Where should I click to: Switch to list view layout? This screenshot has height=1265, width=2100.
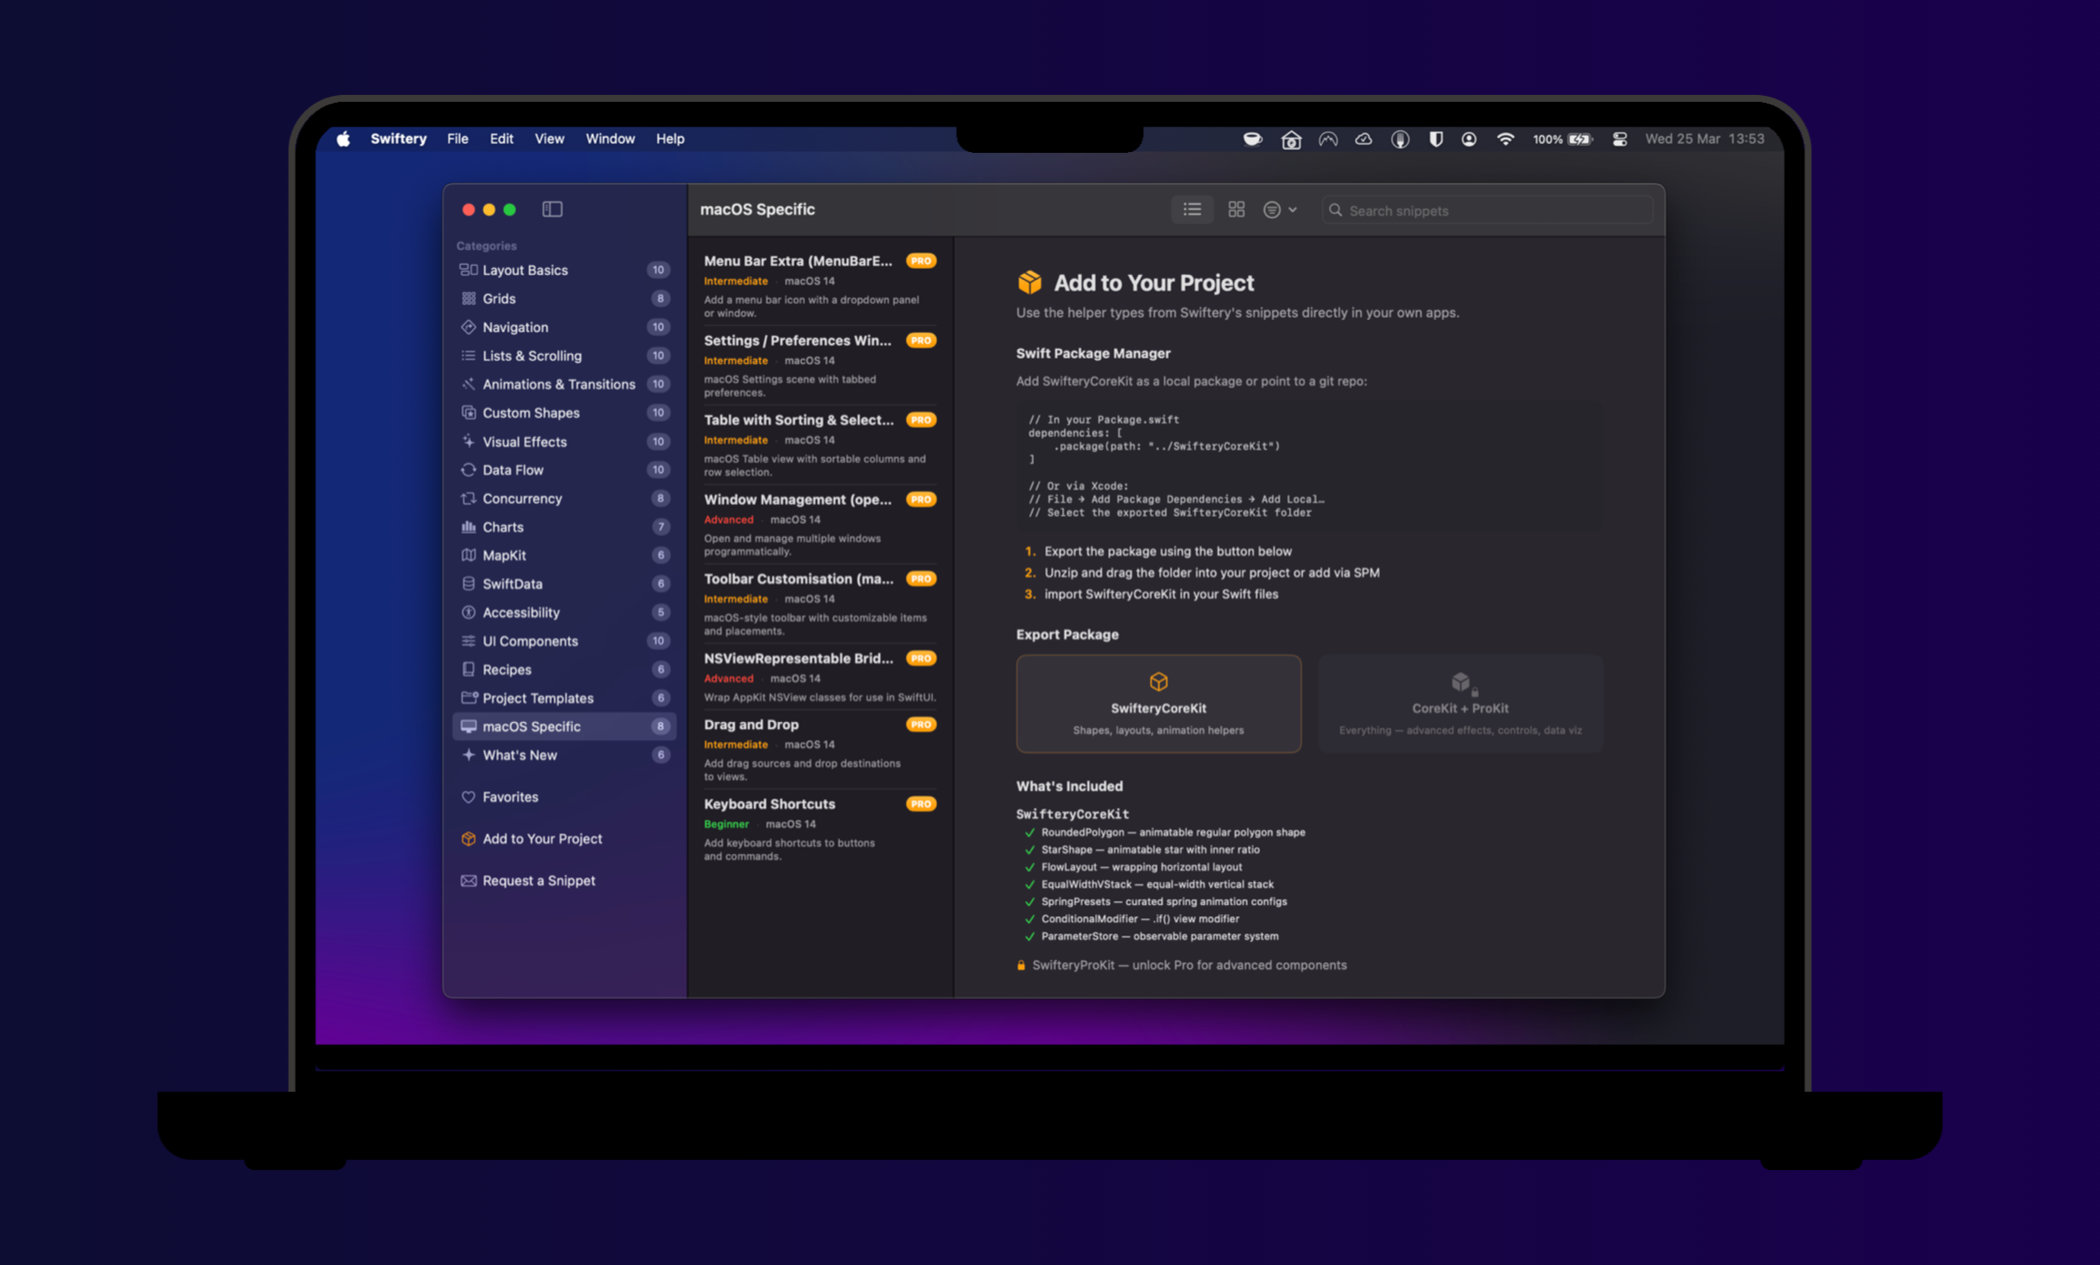coord(1192,209)
